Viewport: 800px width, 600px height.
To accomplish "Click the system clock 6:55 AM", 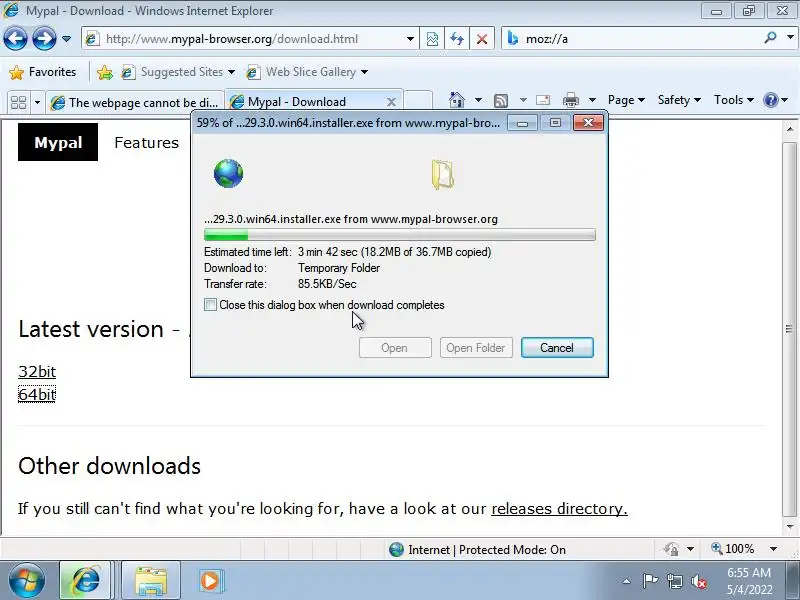I will (749, 572).
